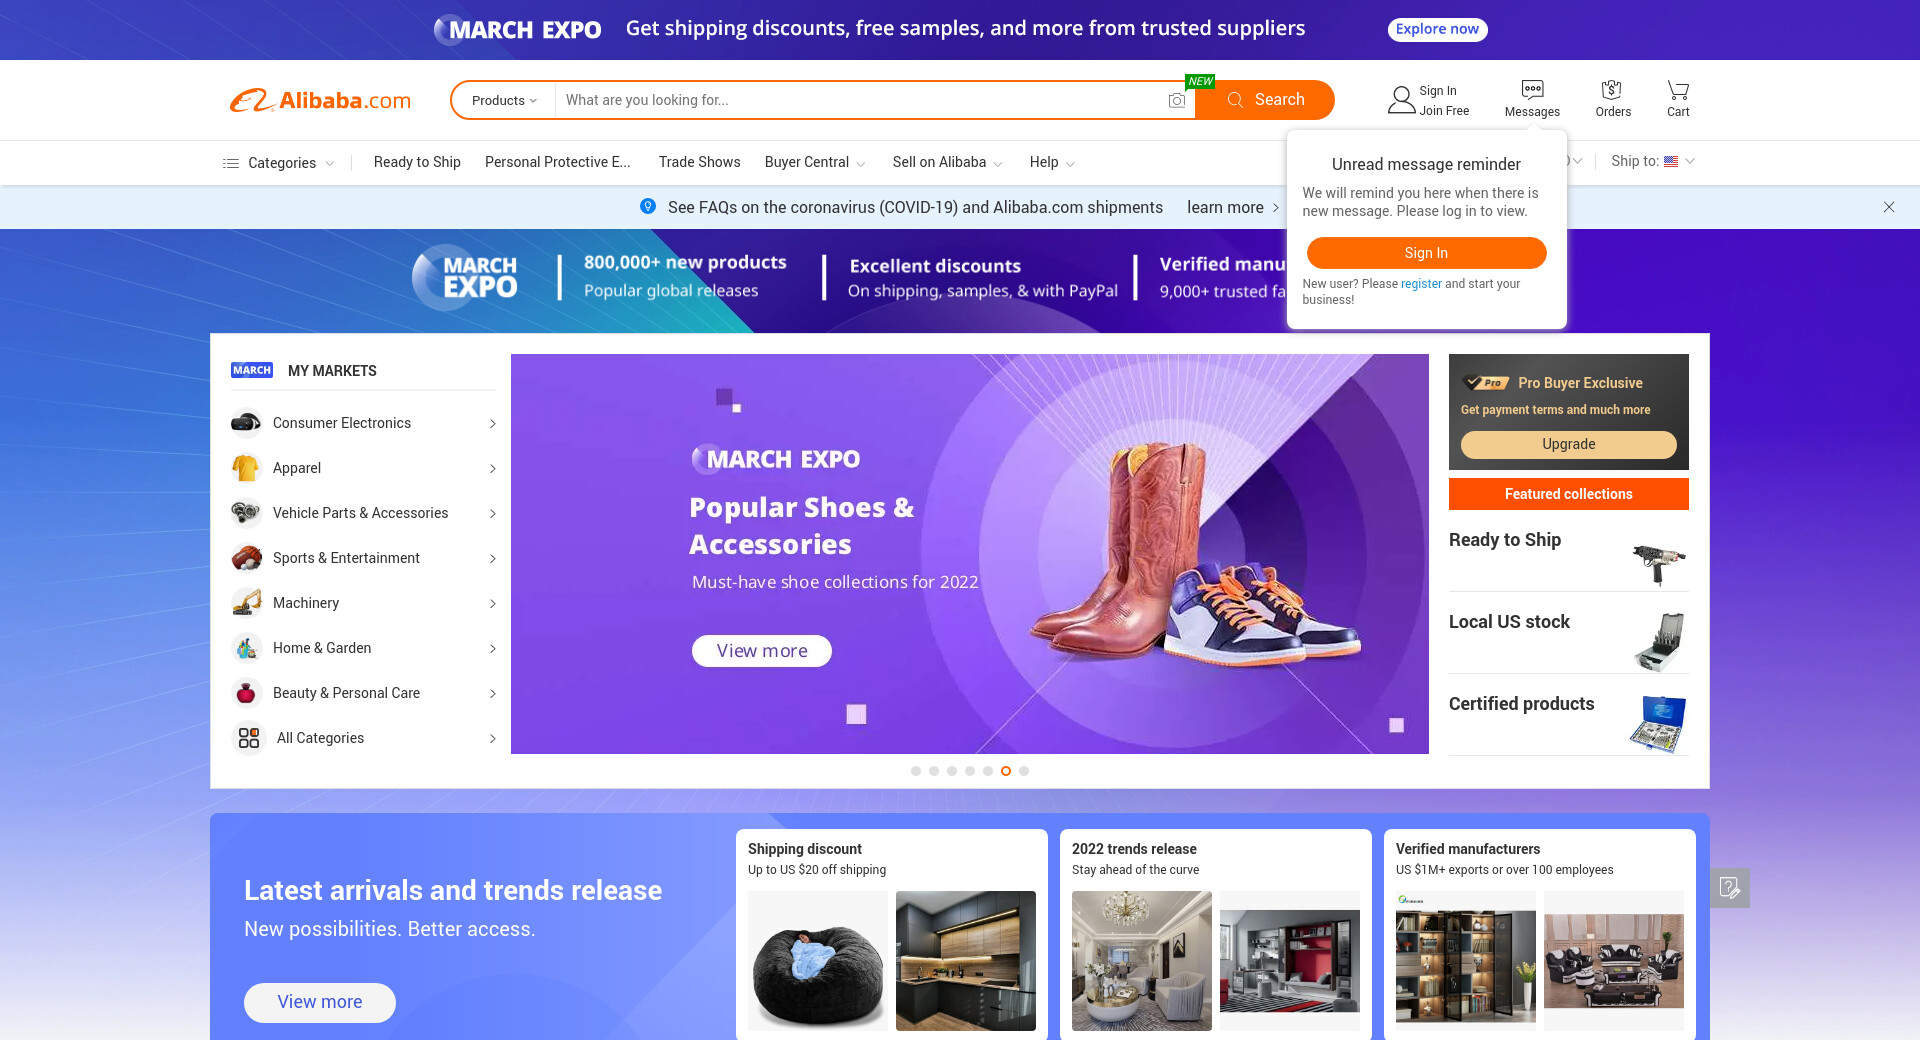The image size is (1920, 1040).
Task: Select Apparel in My Markets
Action: click(297, 468)
